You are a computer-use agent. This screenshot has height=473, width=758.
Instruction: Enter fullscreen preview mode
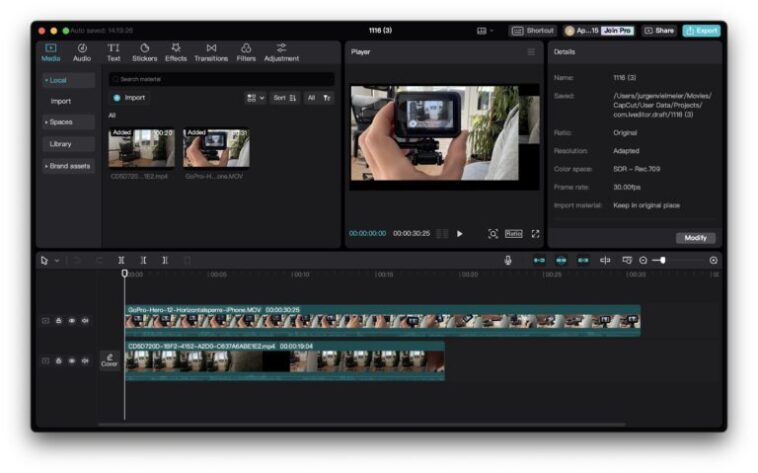(536, 234)
